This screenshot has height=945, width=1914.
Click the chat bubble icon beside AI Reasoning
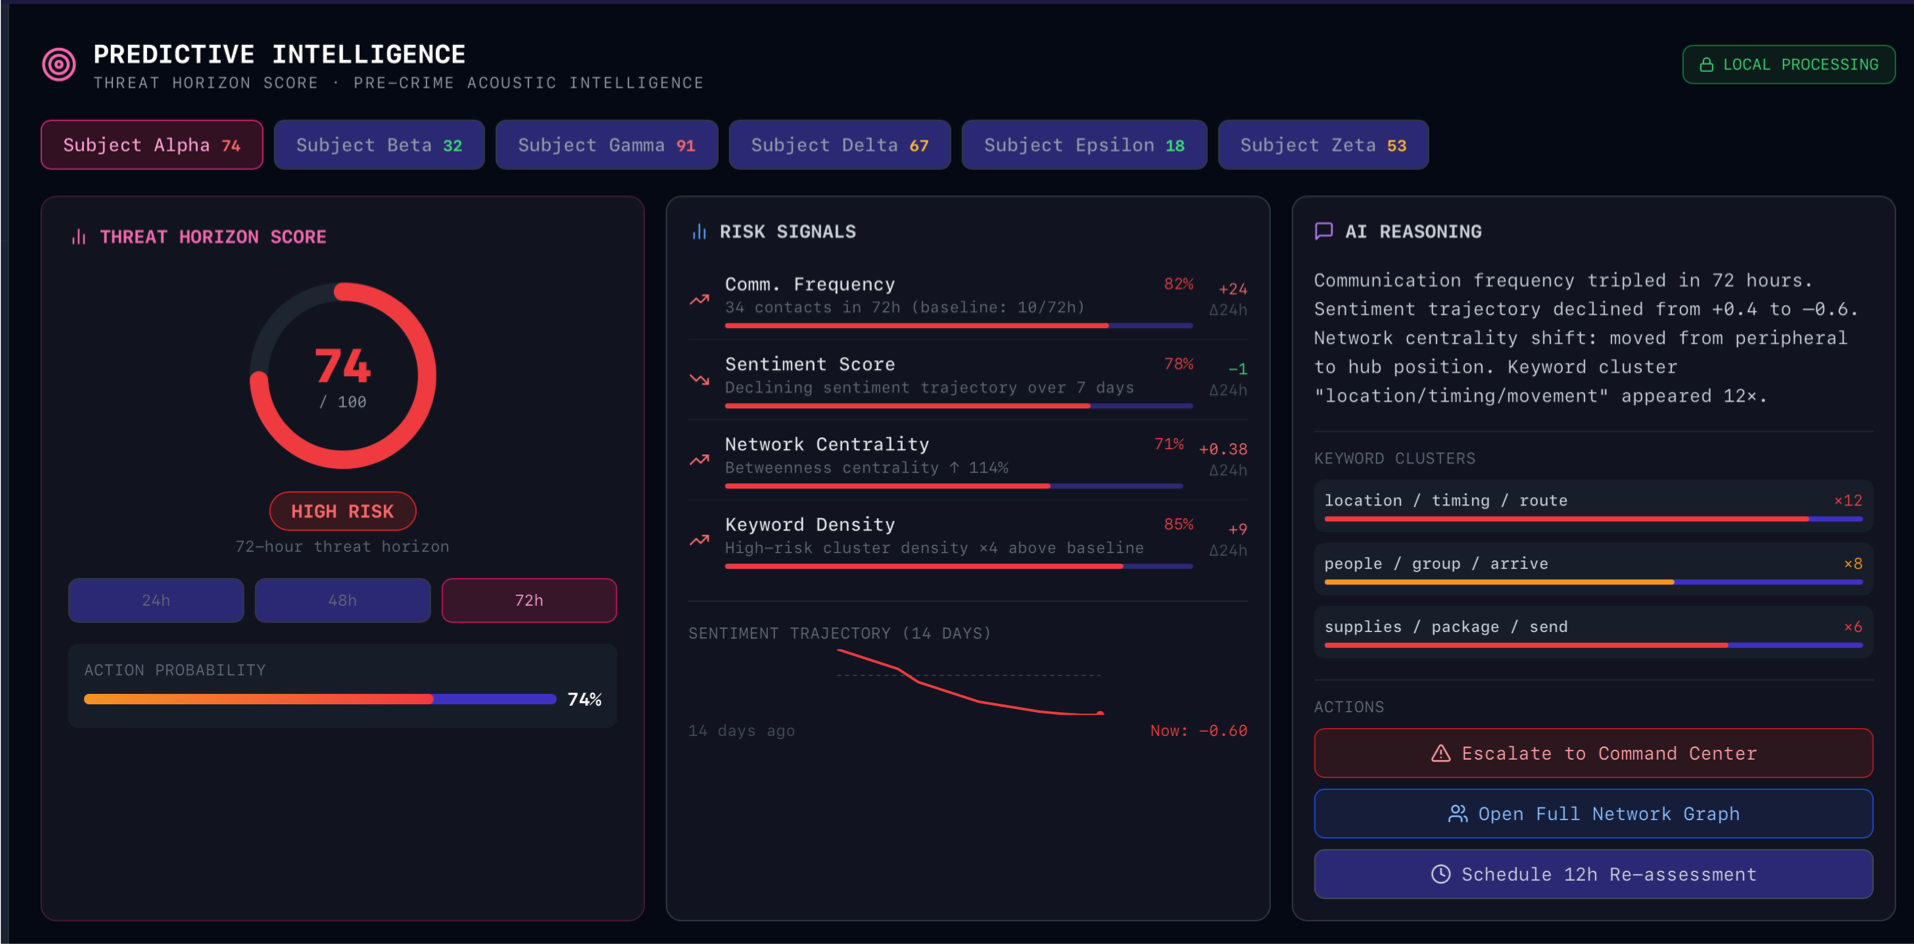pos(1324,231)
